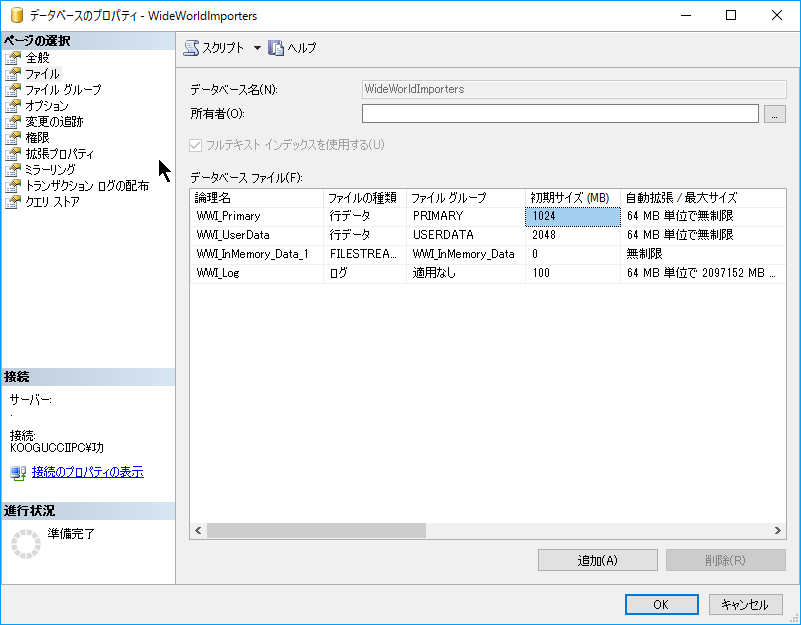Image resolution: width=801 pixels, height=625 pixels.
Task: Click the 64 MB 単位で 2097152 MB cell
Action: pos(703,273)
